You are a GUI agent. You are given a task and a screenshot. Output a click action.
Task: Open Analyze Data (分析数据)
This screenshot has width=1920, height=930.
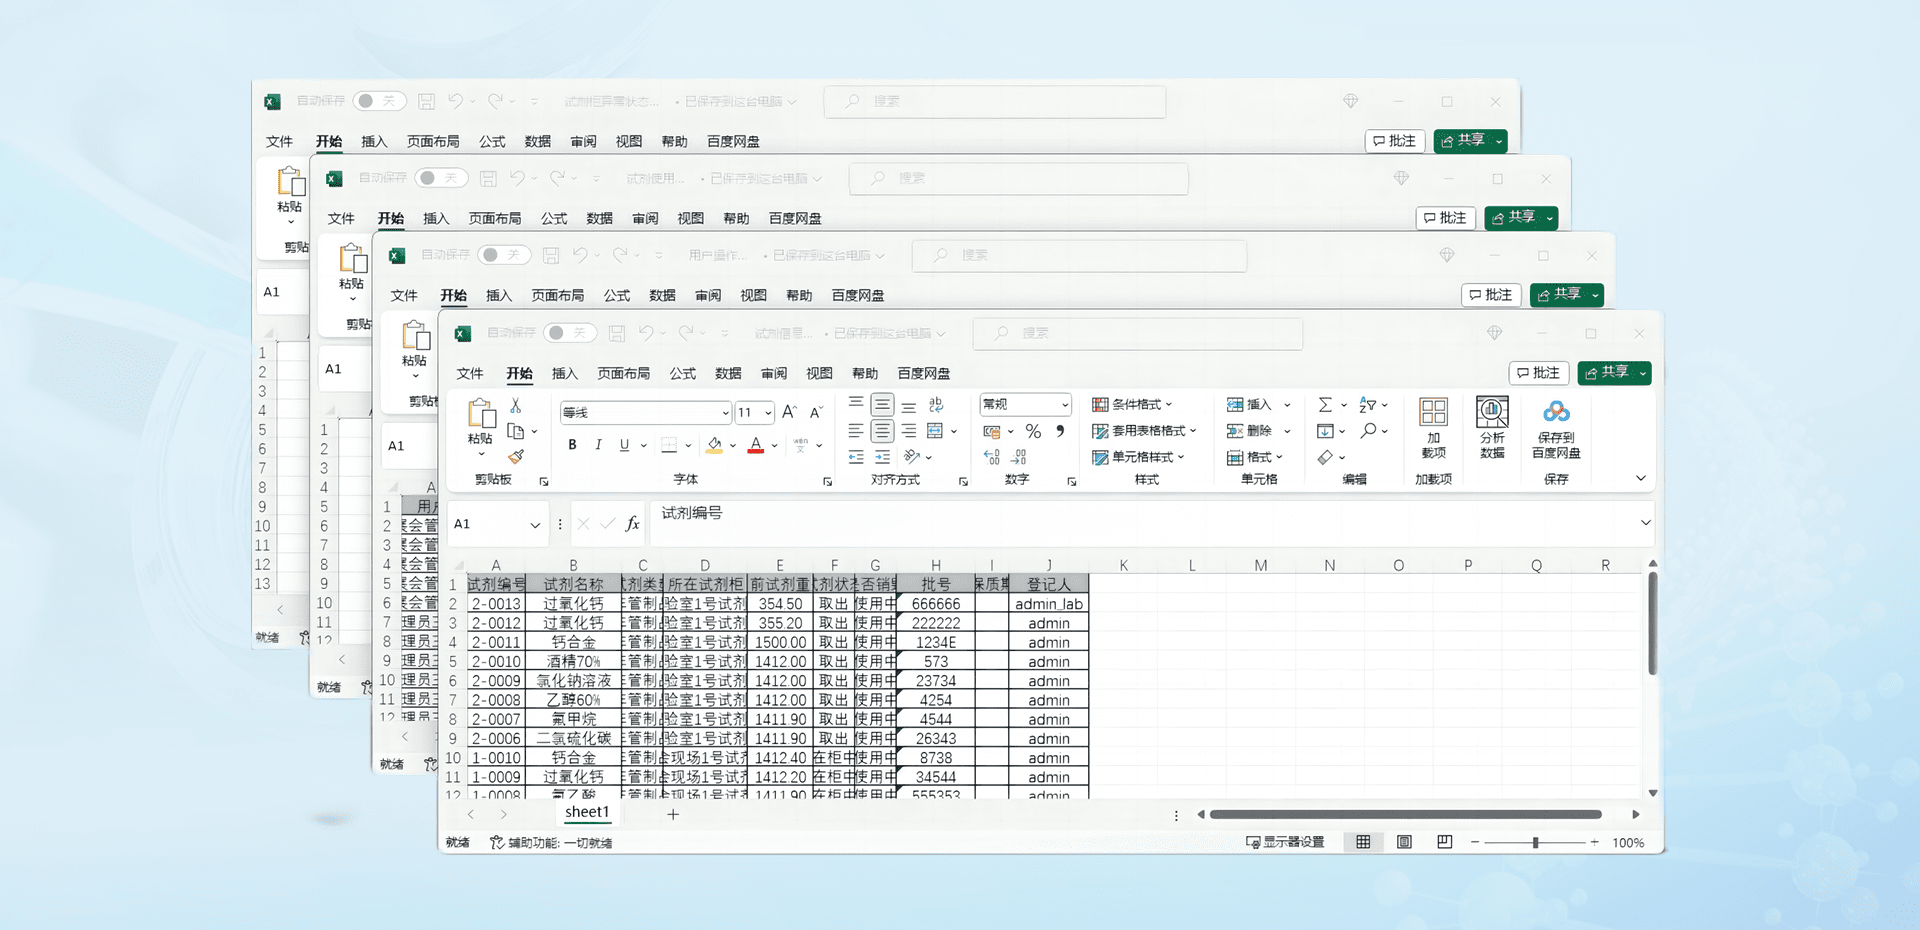[1492, 427]
